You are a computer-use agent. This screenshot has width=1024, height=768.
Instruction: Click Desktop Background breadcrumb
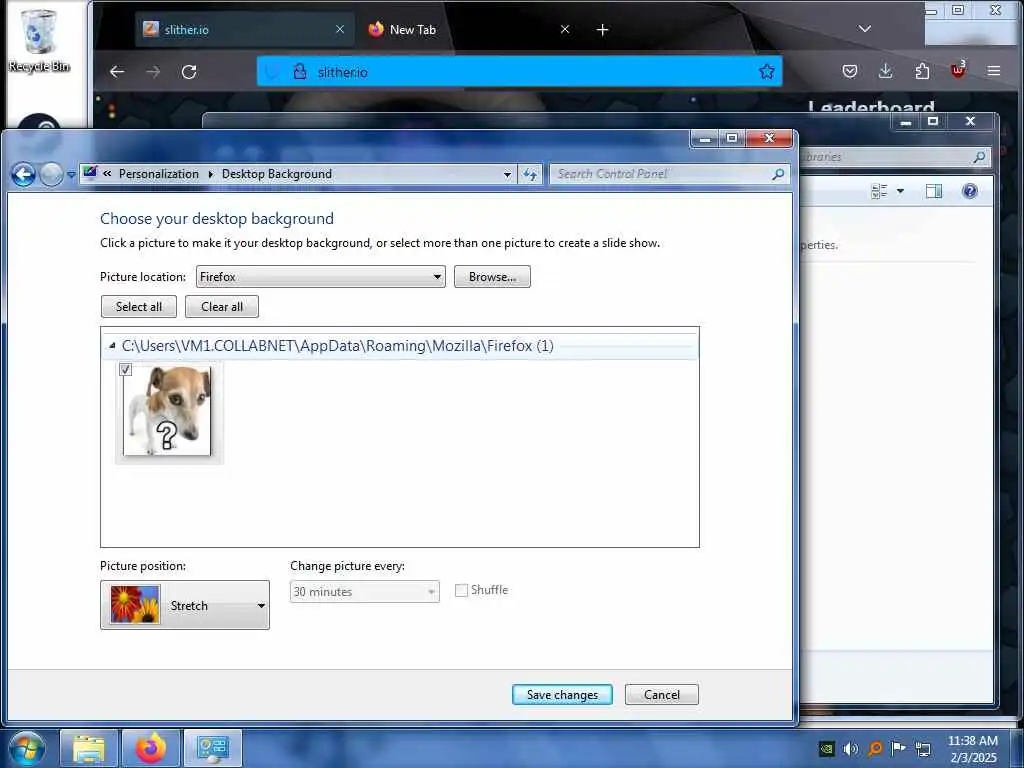point(277,174)
